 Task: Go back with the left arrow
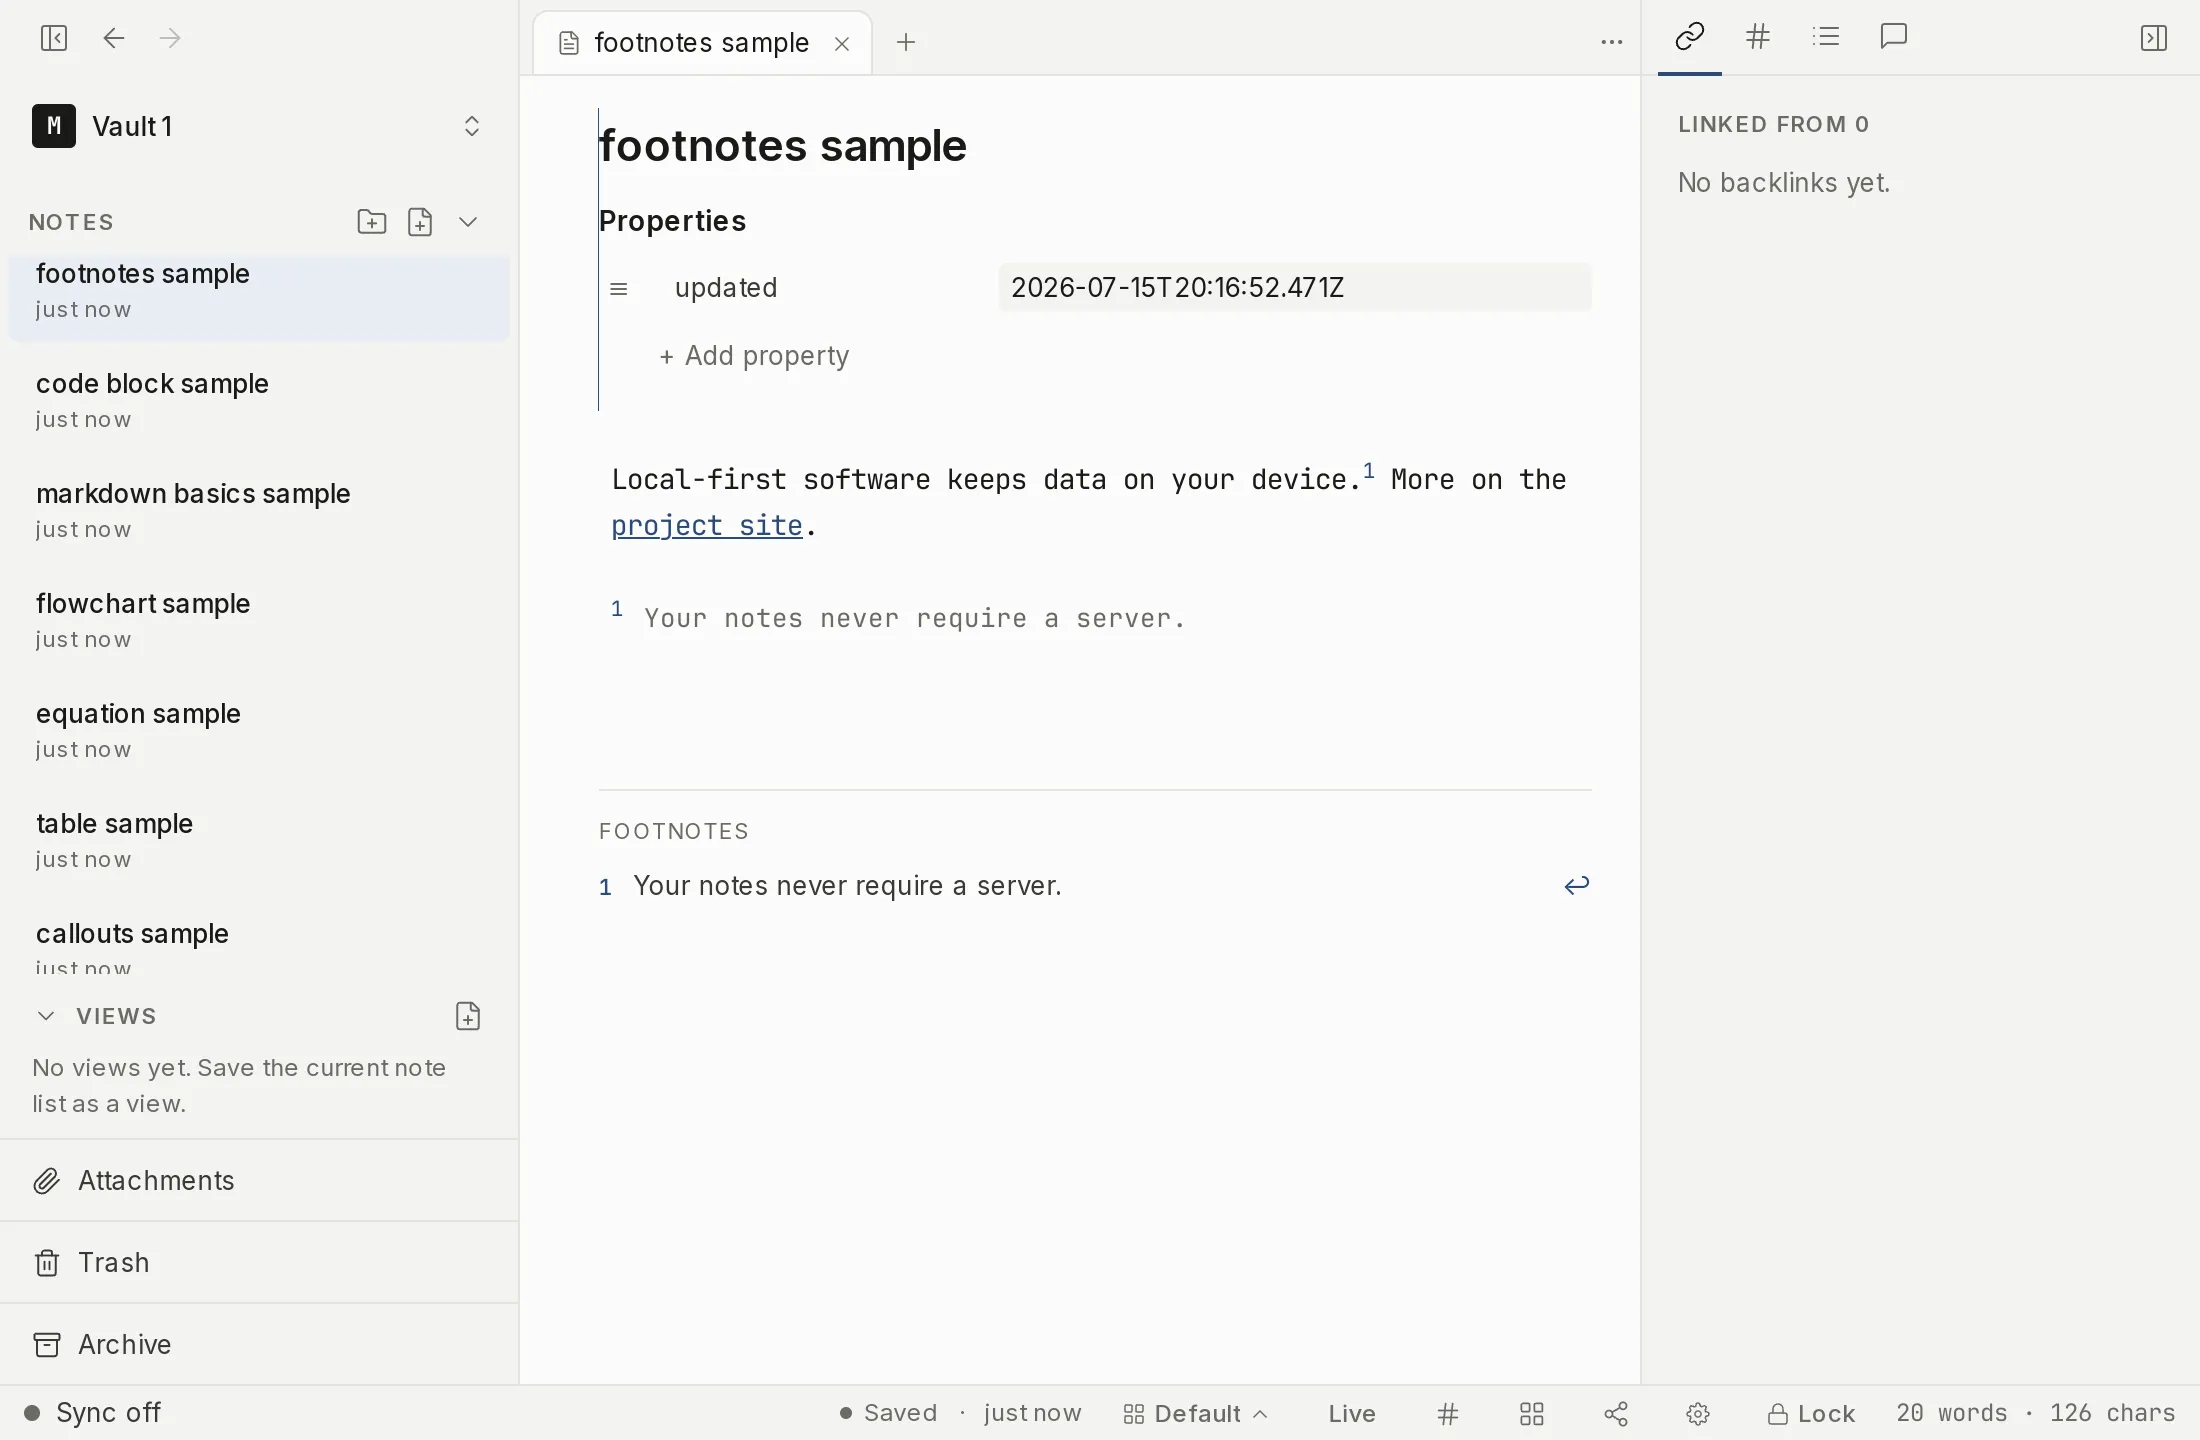114,38
